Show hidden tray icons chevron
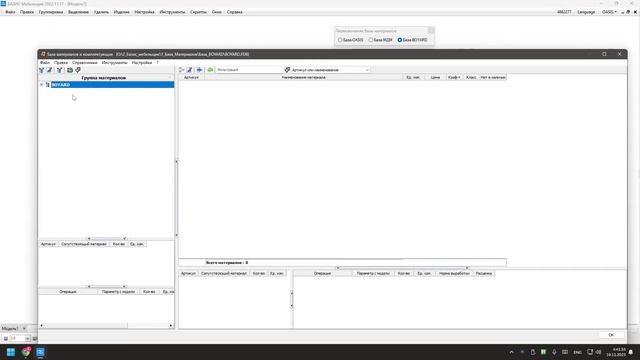Screen dimensions: 640x360 (511, 352)
